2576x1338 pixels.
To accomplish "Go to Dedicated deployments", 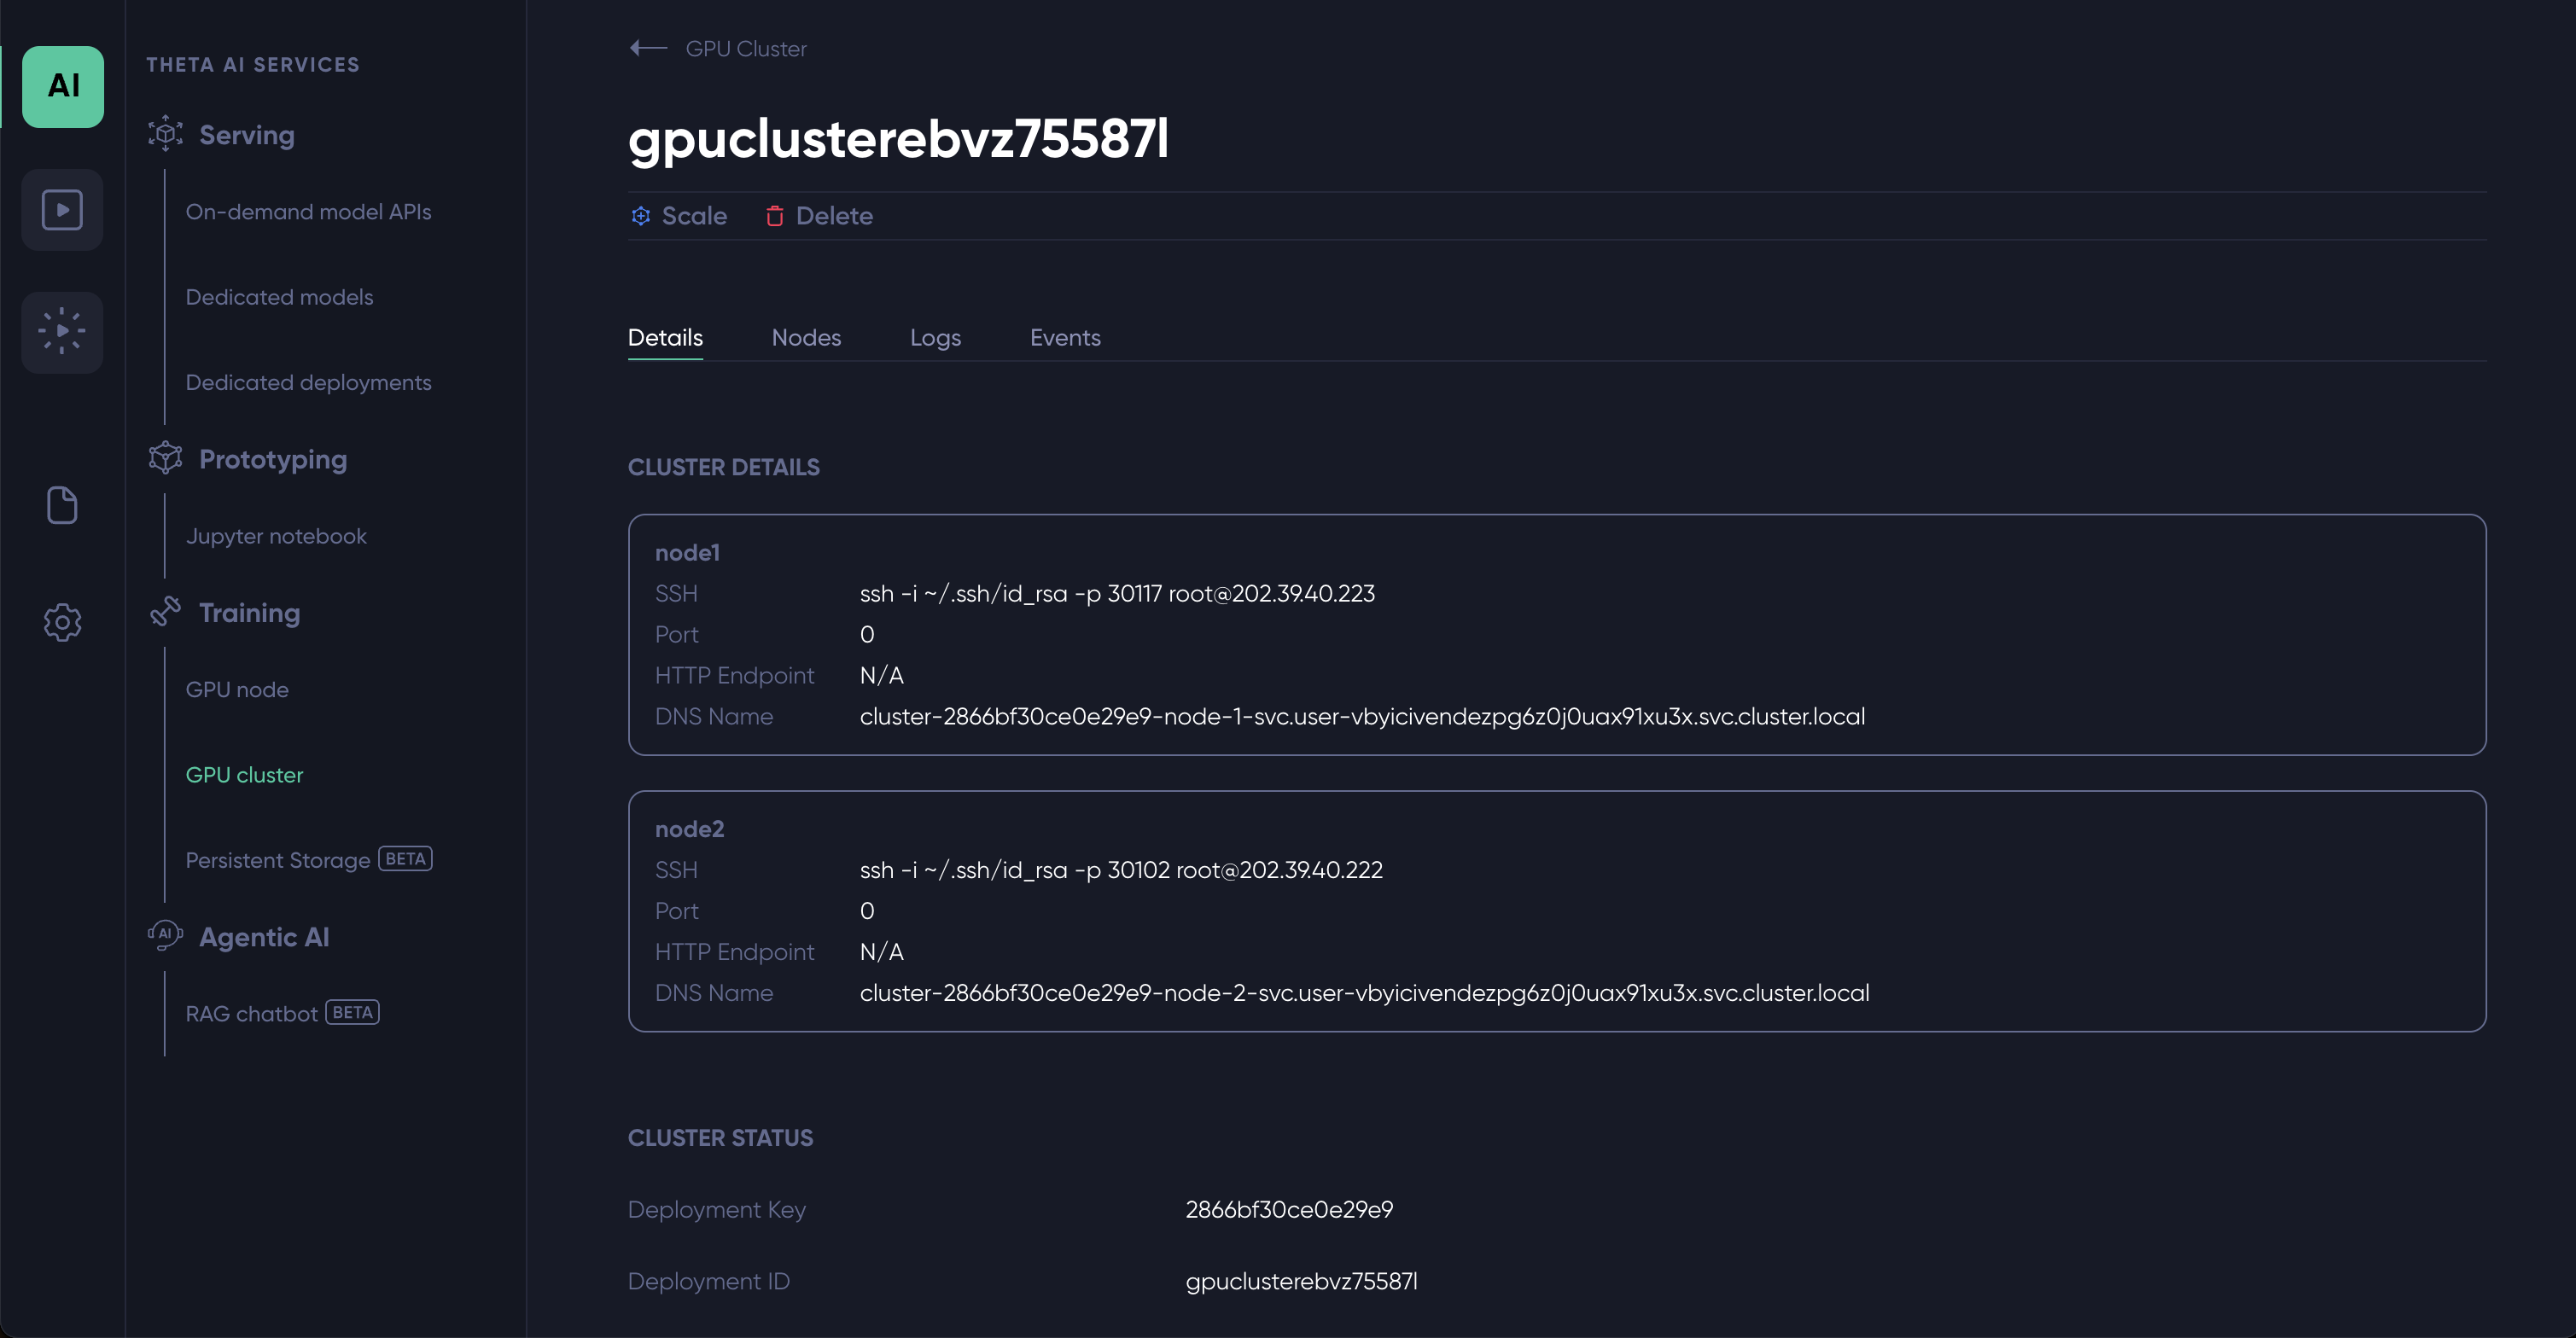I will click(308, 382).
